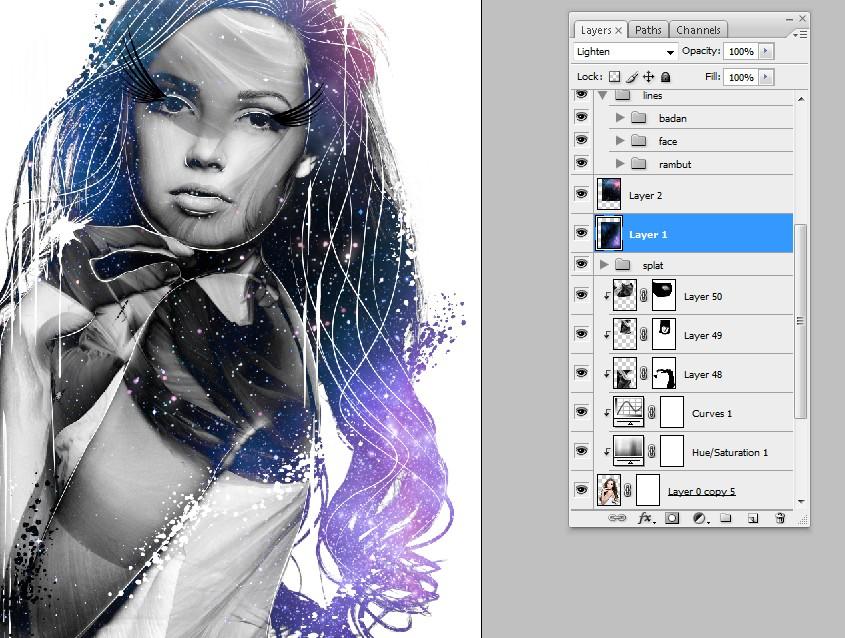Hide the lines group

581,95
